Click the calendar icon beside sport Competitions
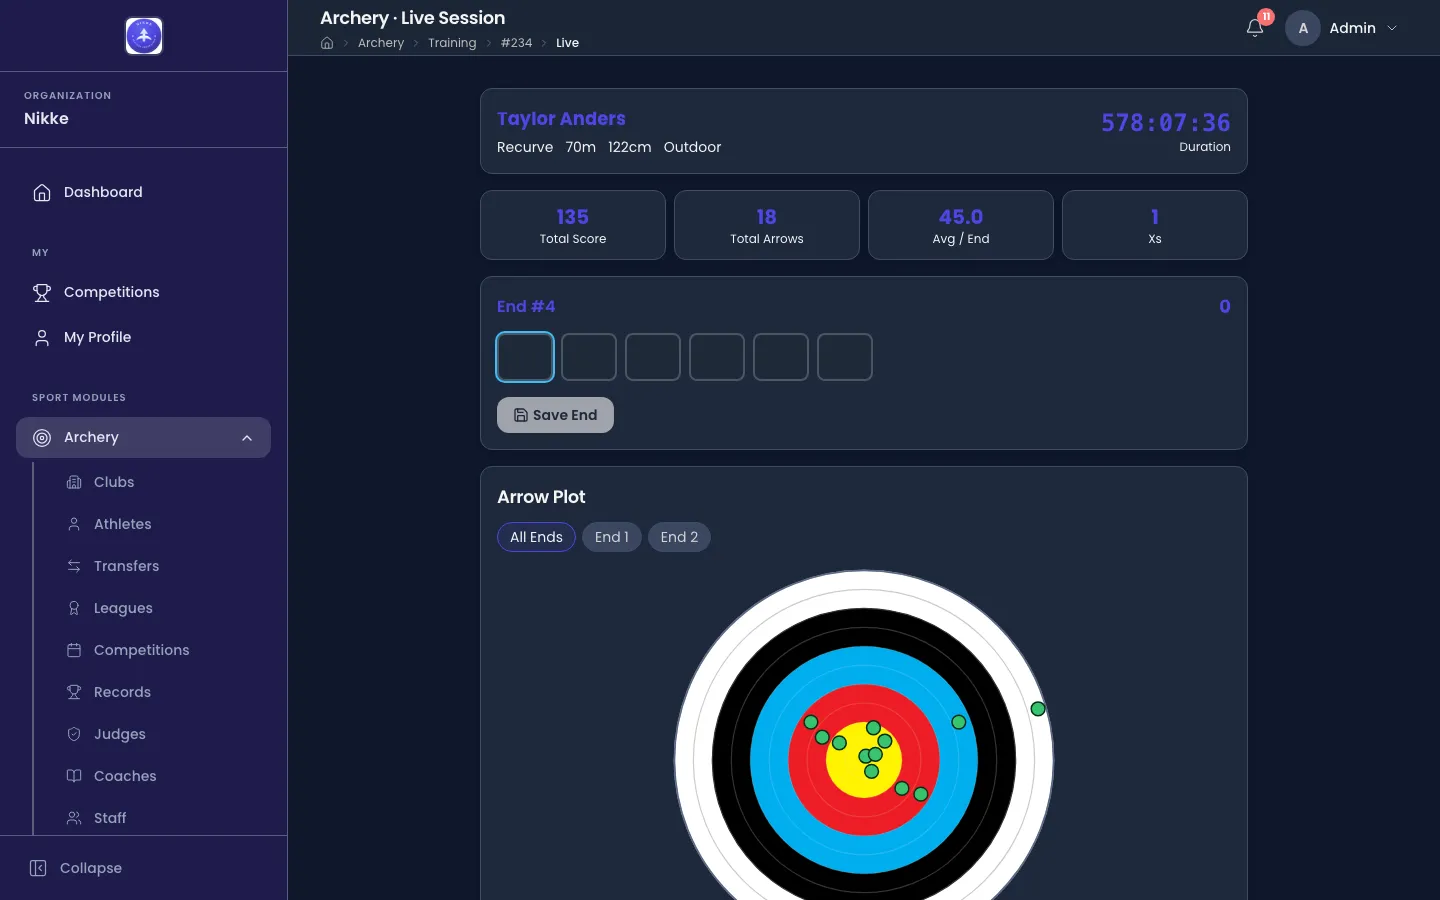 click(x=74, y=650)
